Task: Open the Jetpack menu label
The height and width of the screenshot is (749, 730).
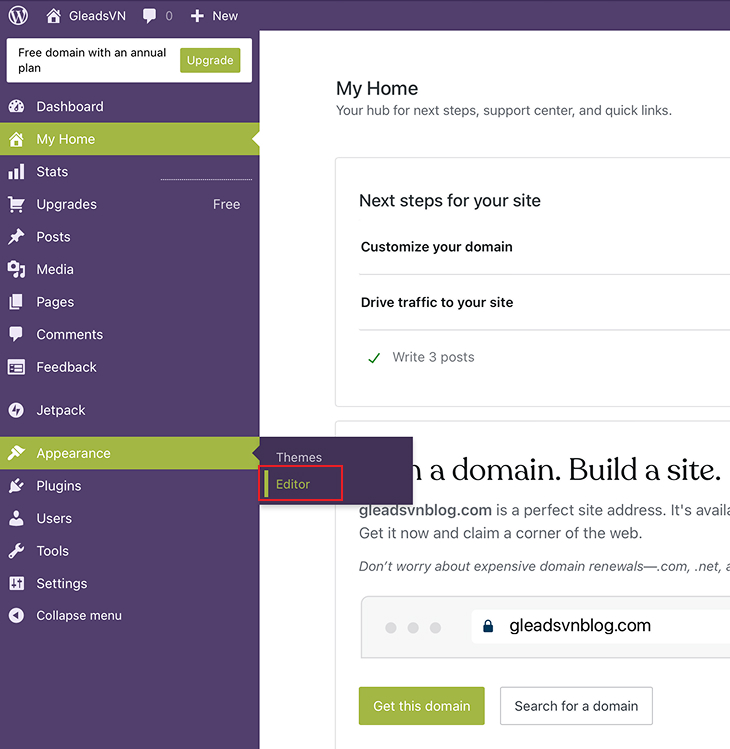Action: pos(61,410)
